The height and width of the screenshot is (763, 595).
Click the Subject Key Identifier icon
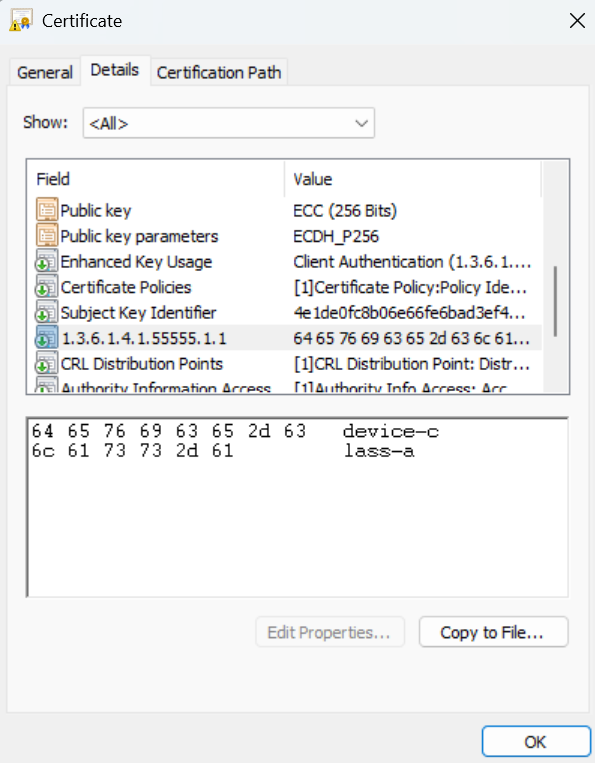[x=47, y=312]
